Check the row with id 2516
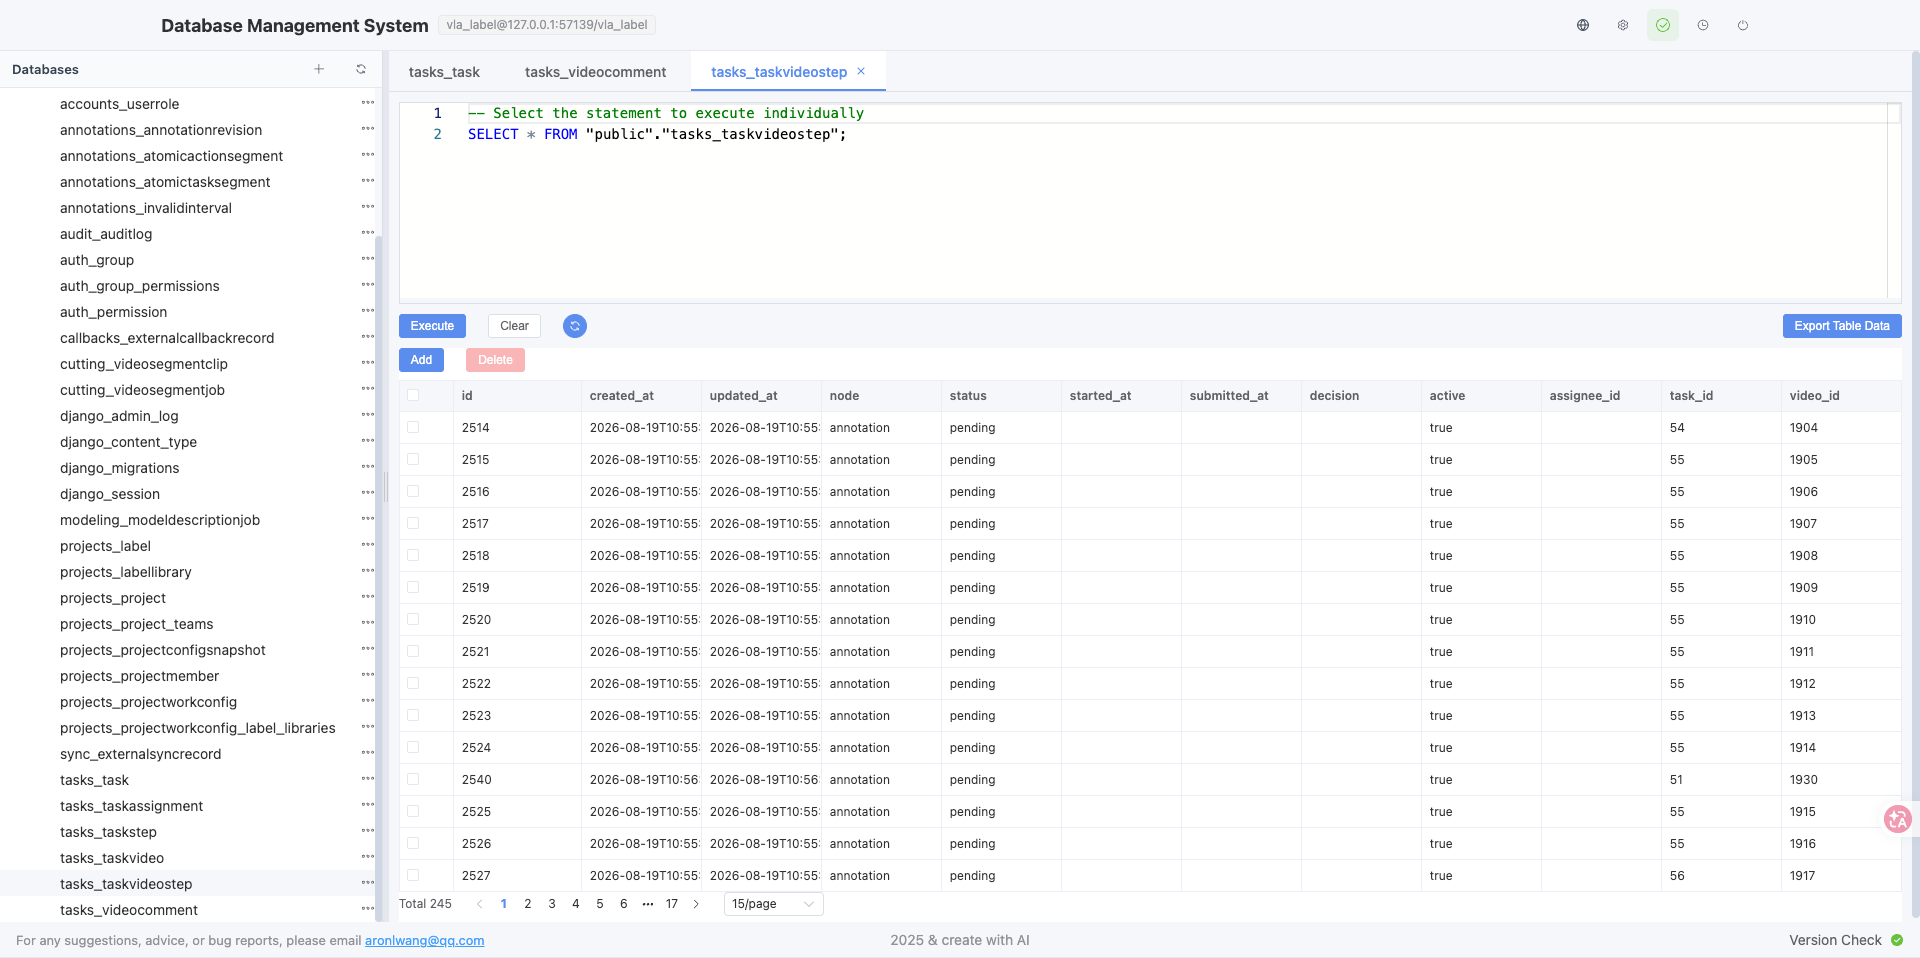The image size is (1920, 958). click(x=413, y=491)
